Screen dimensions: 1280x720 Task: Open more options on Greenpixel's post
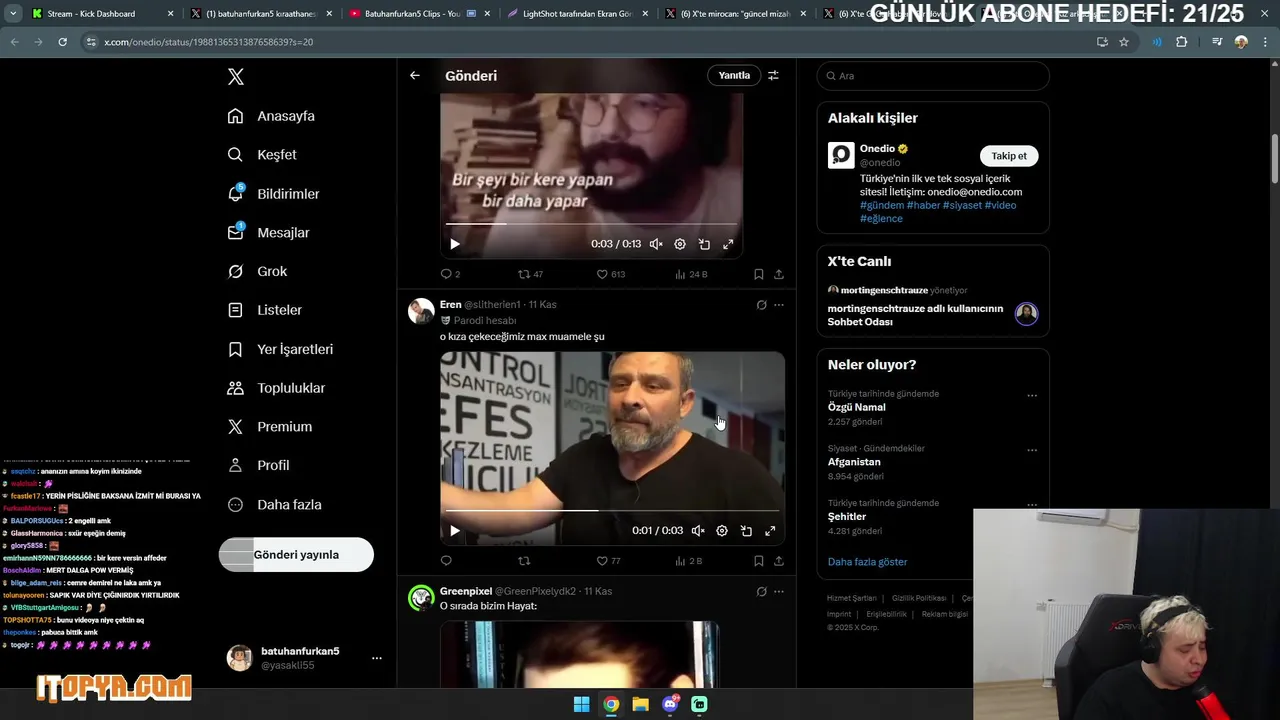coord(779,592)
